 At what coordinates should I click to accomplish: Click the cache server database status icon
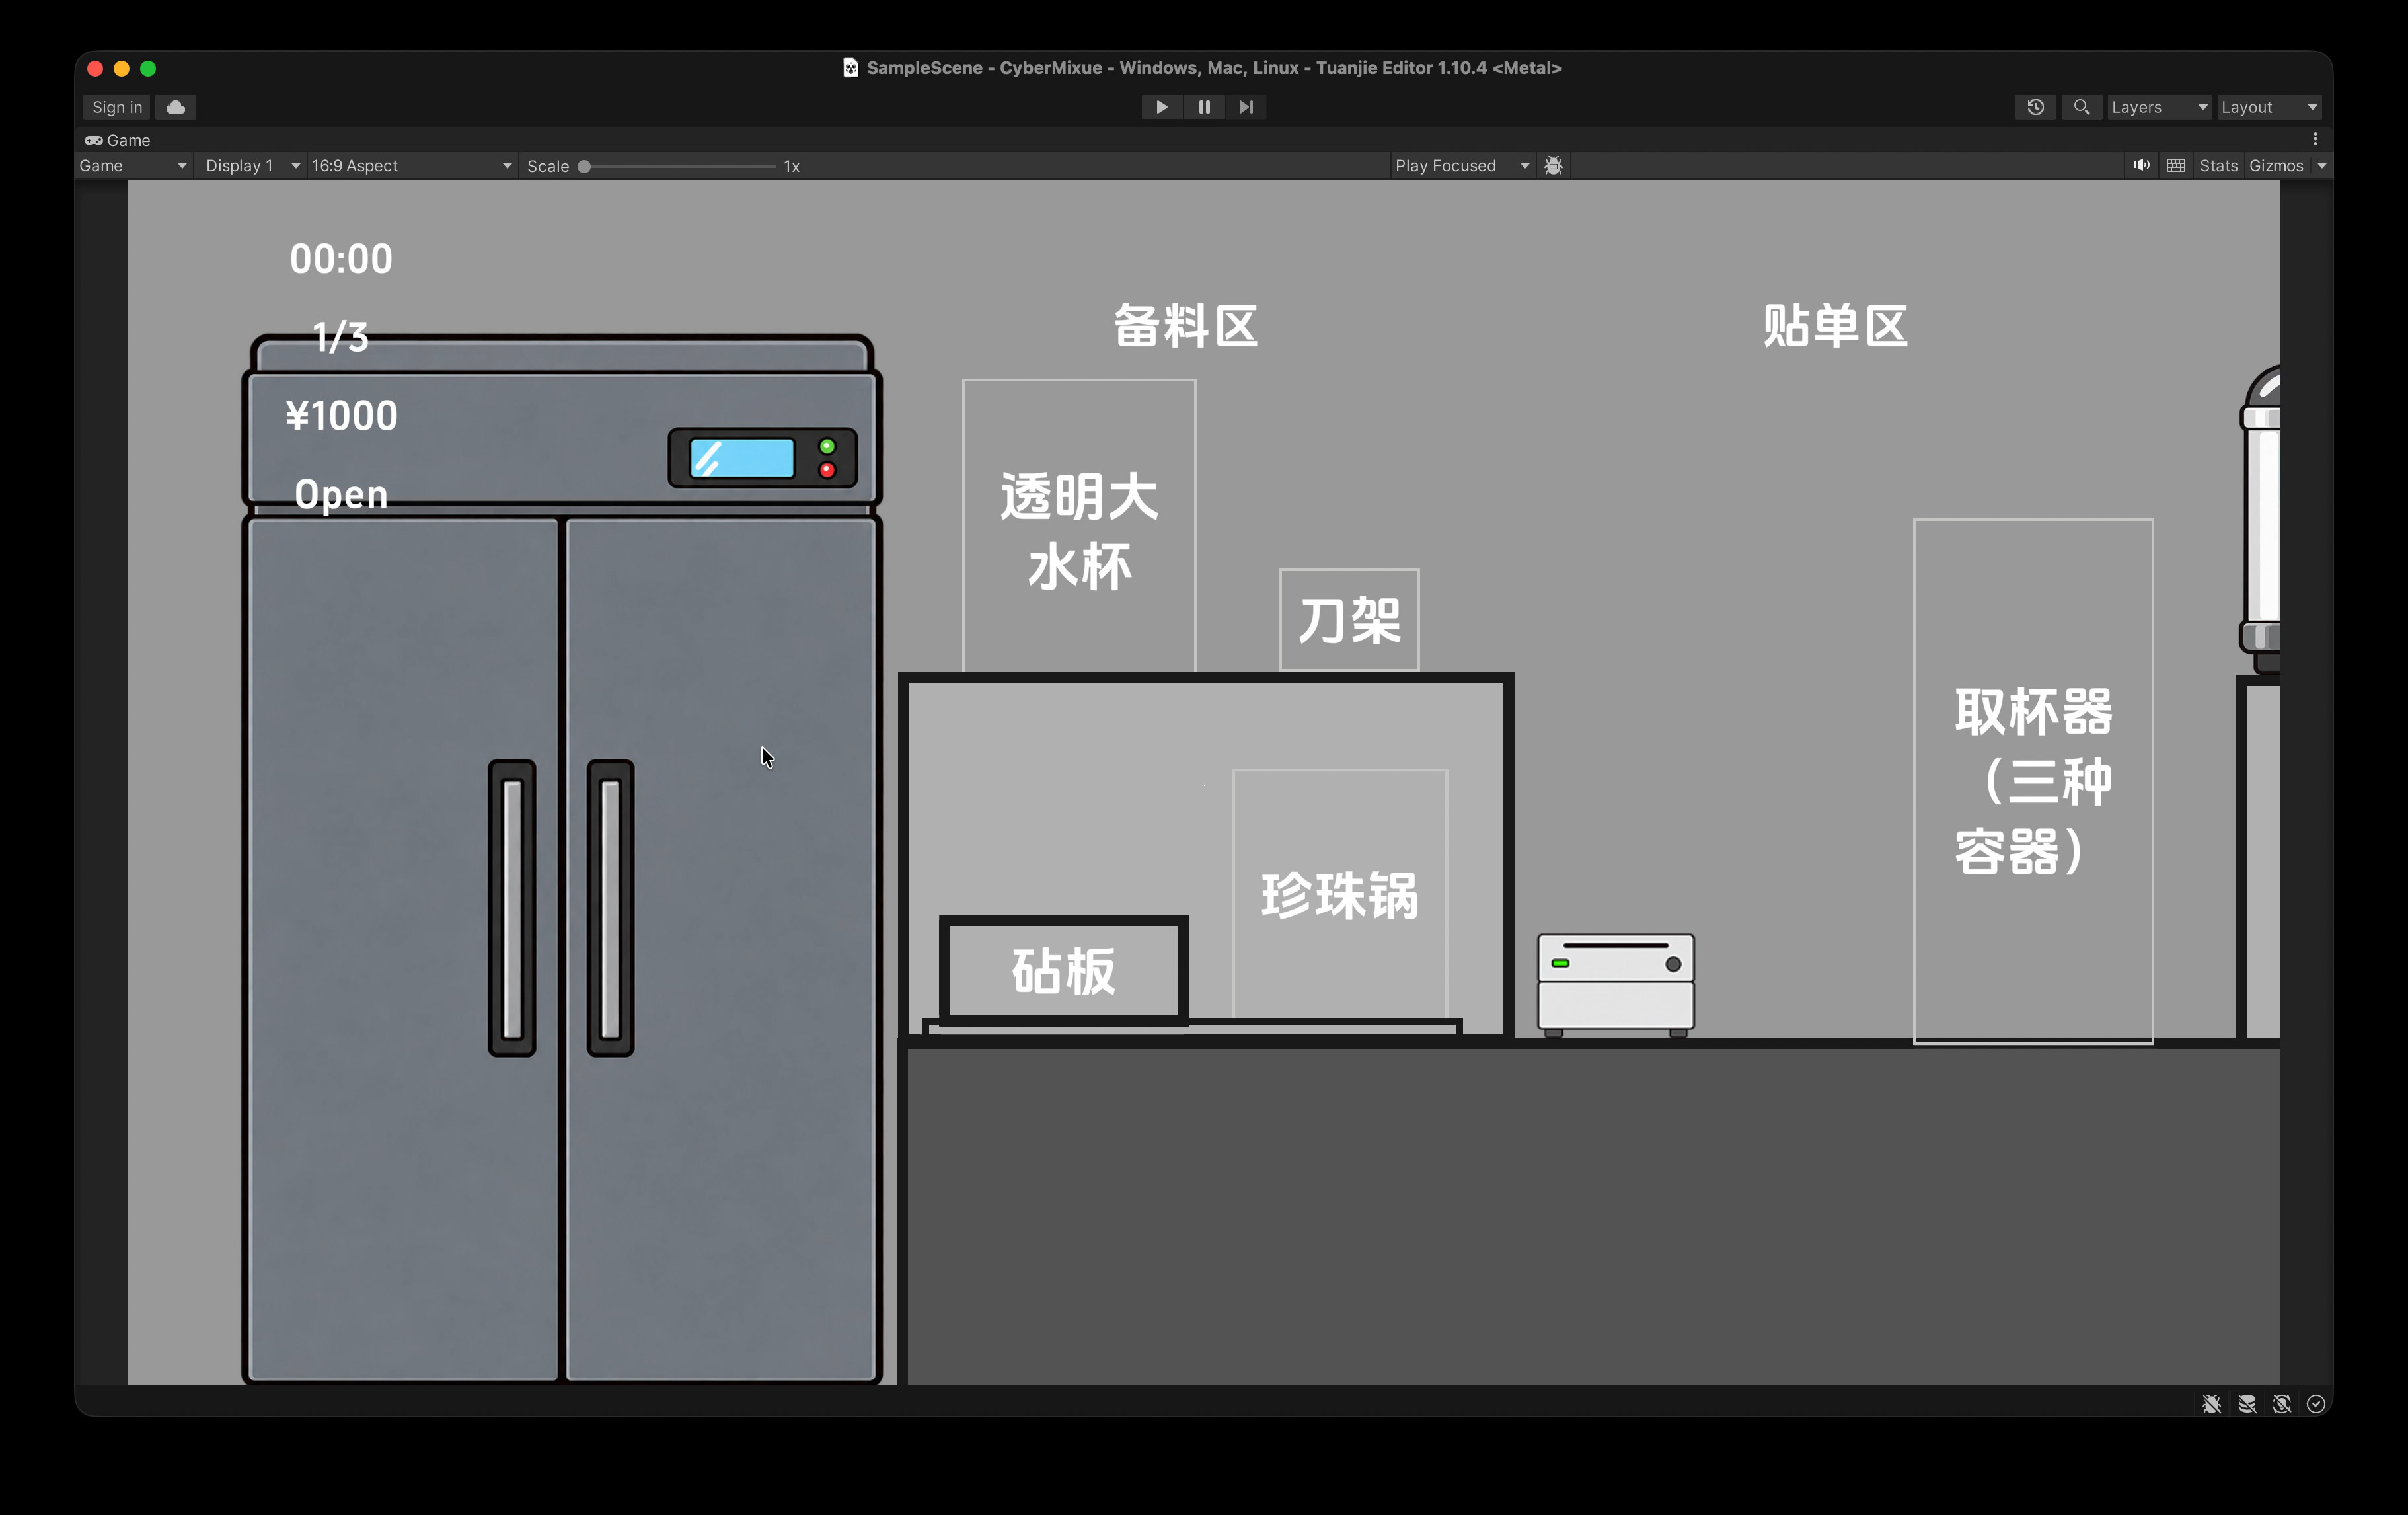point(2247,1404)
